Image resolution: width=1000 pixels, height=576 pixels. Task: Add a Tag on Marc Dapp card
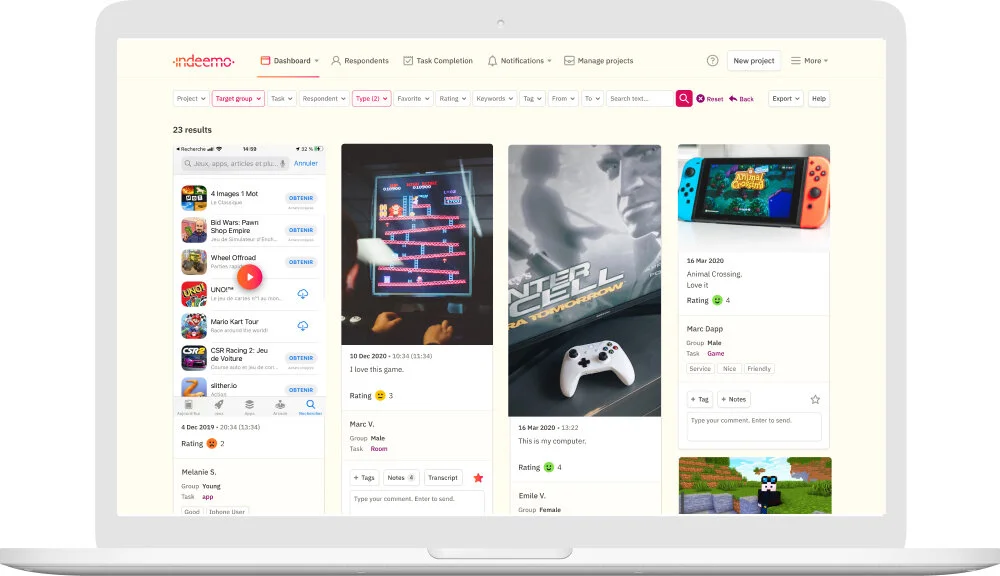coord(700,399)
